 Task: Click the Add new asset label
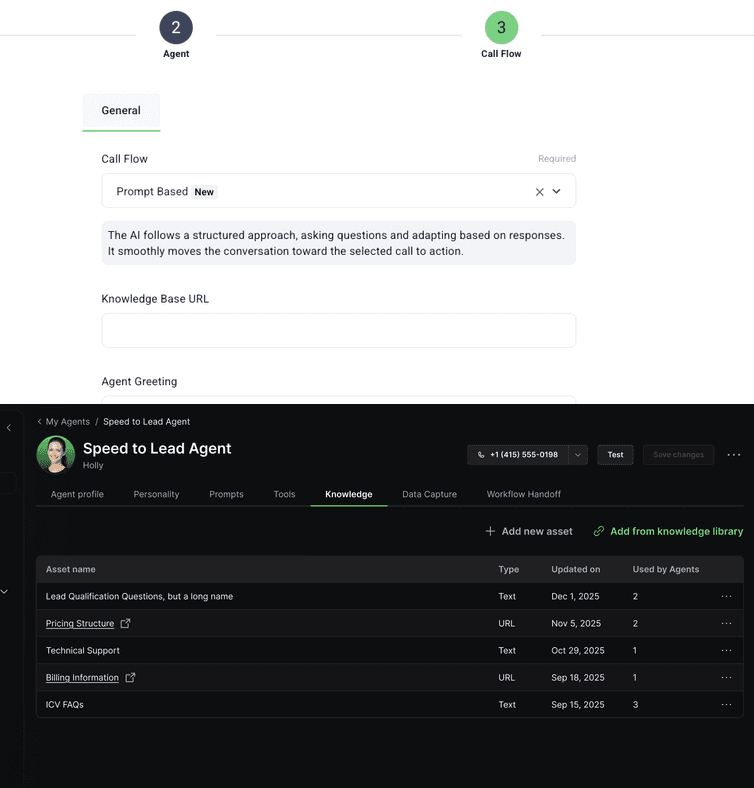tap(537, 531)
